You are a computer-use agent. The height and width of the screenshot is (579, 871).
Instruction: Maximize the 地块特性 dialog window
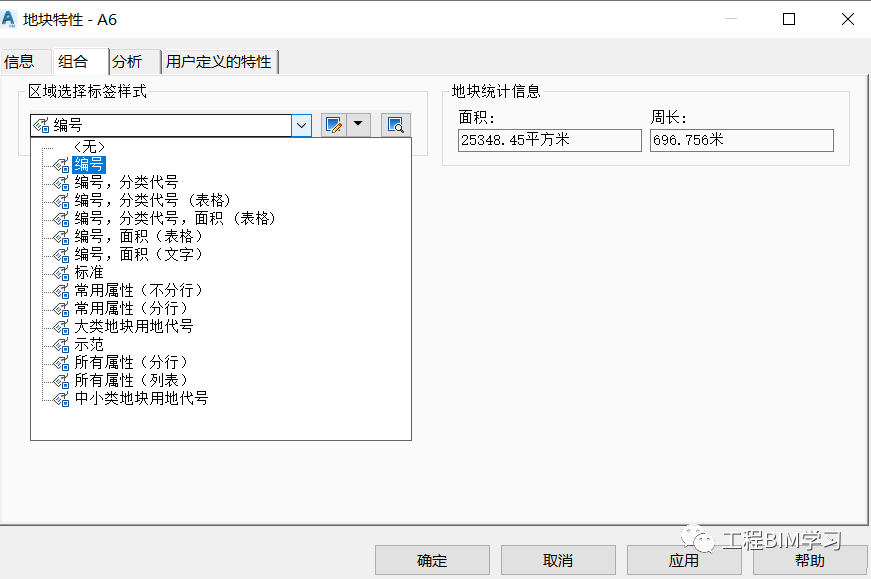coord(789,19)
